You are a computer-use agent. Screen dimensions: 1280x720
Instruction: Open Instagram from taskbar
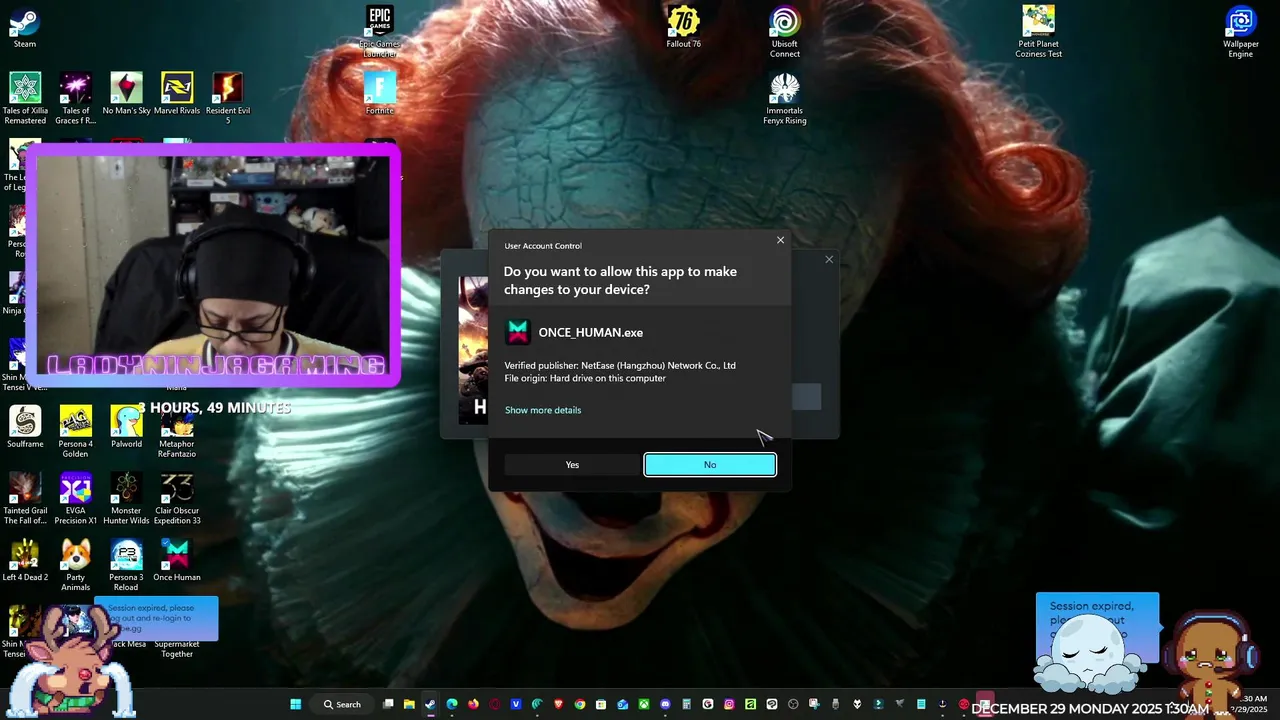point(729,704)
